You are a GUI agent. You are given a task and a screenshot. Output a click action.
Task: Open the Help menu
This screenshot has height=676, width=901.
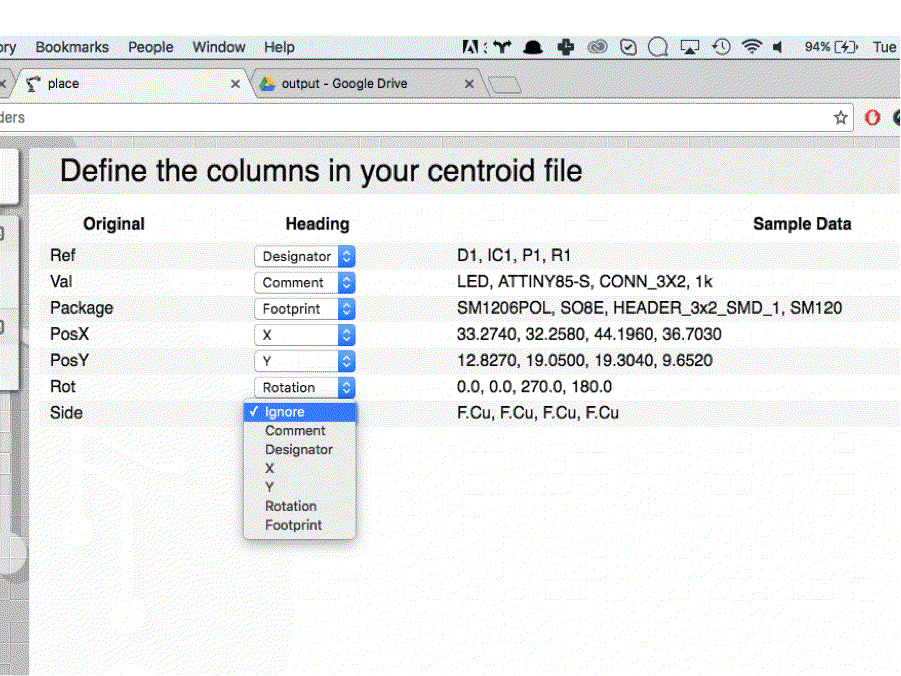[x=279, y=47]
